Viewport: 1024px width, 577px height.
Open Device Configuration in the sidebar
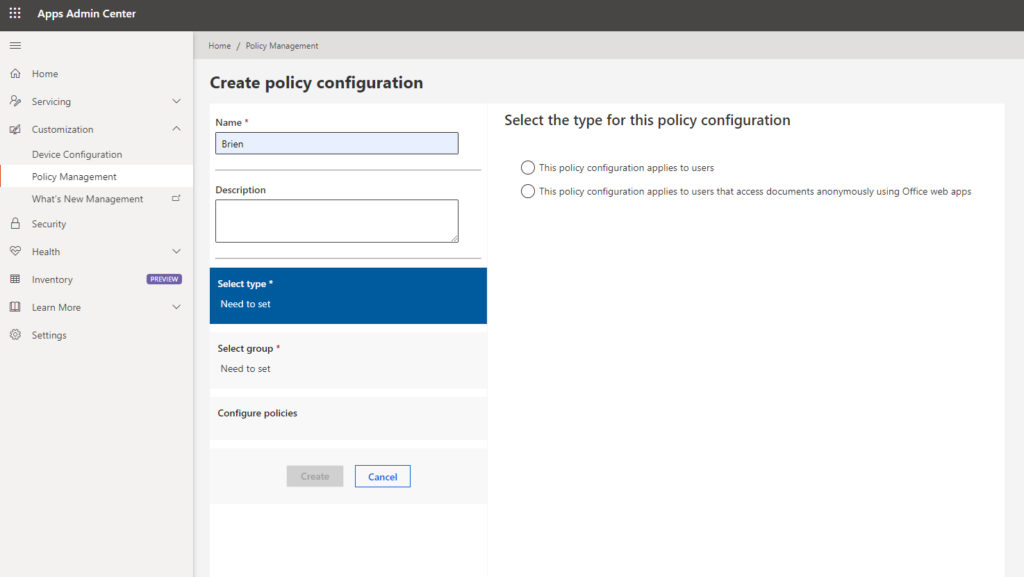[x=77, y=155]
